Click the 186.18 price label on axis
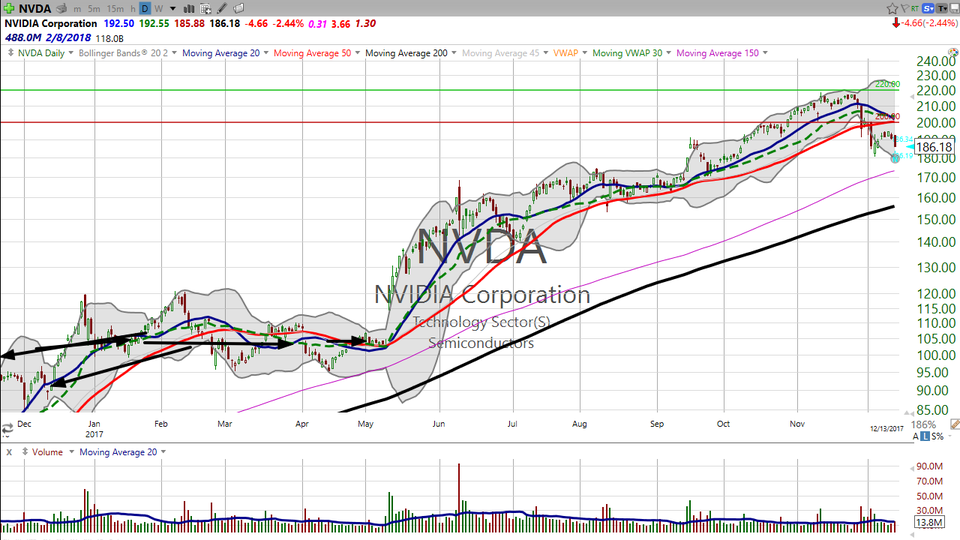The image size is (960, 540). (934, 147)
